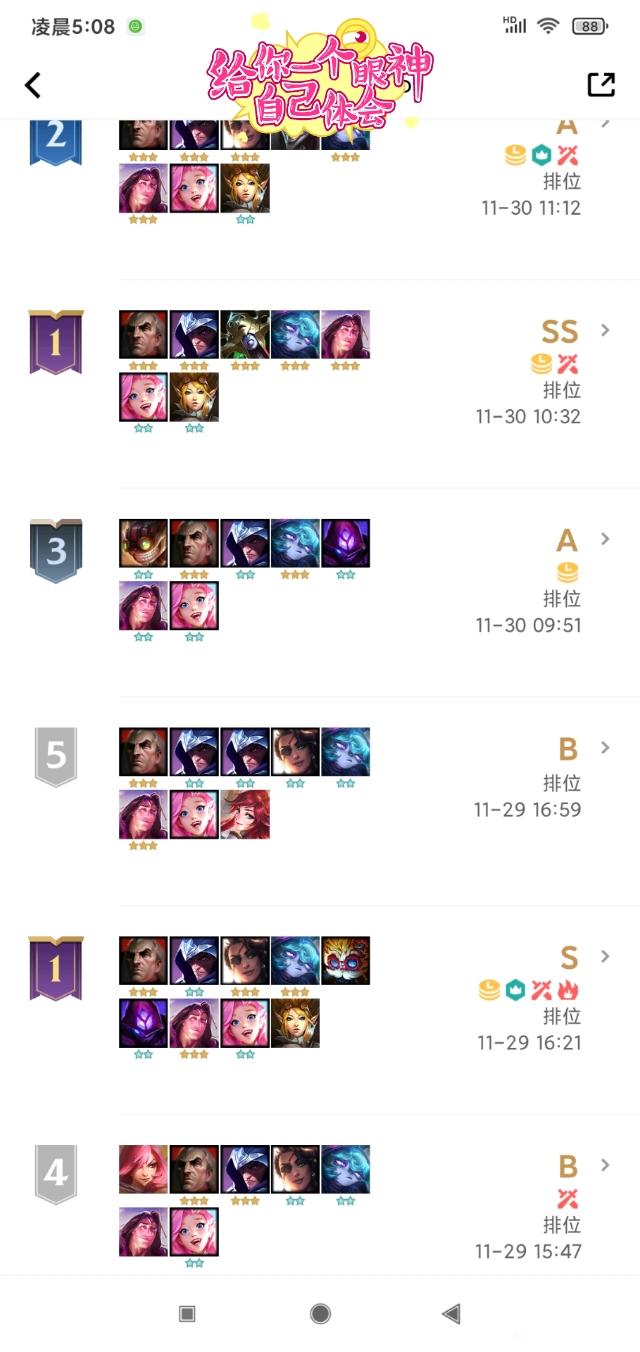Tap the Android recent apps square

(187, 1313)
